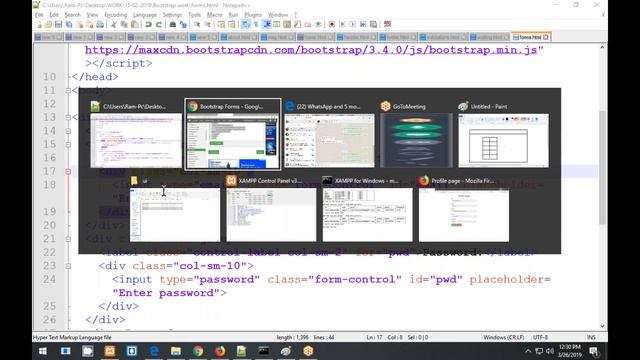Viewport: 640px width, 360px height.
Task: Switch to the Profile page Firefox thumbnail
Action: [464, 209]
